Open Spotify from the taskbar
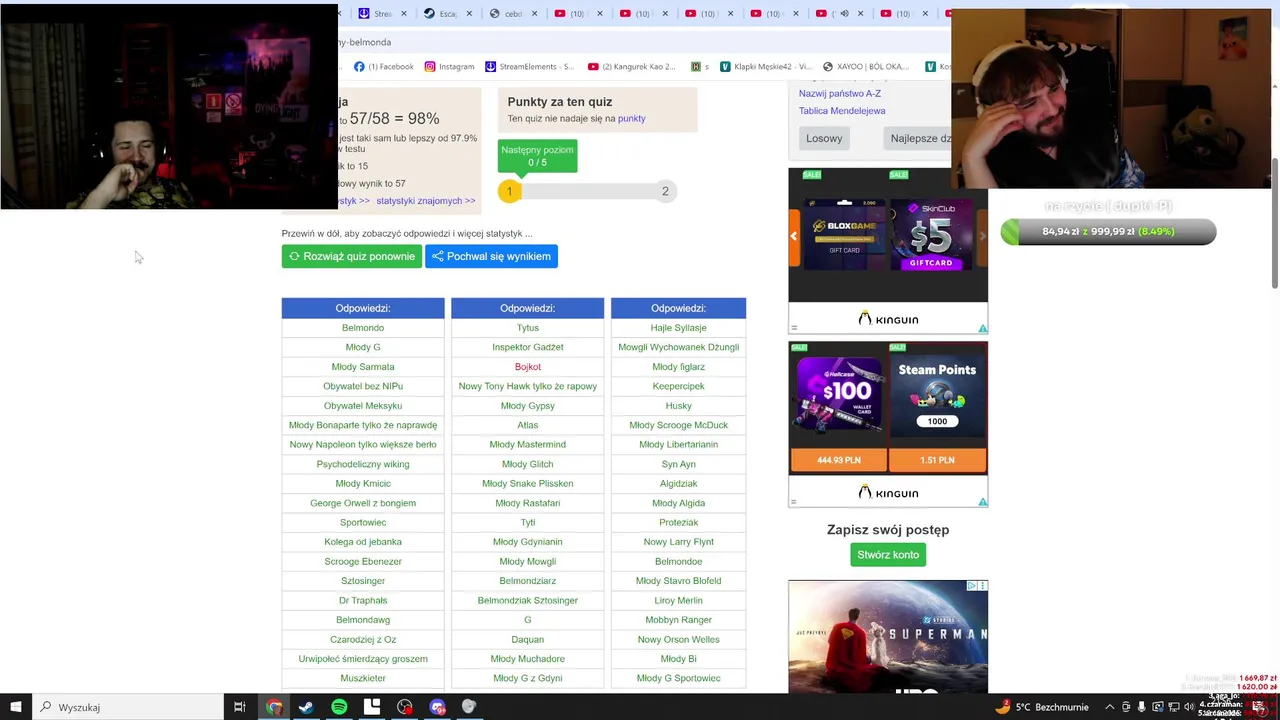This screenshot has width=1280, height=720. tap(339, 707)
